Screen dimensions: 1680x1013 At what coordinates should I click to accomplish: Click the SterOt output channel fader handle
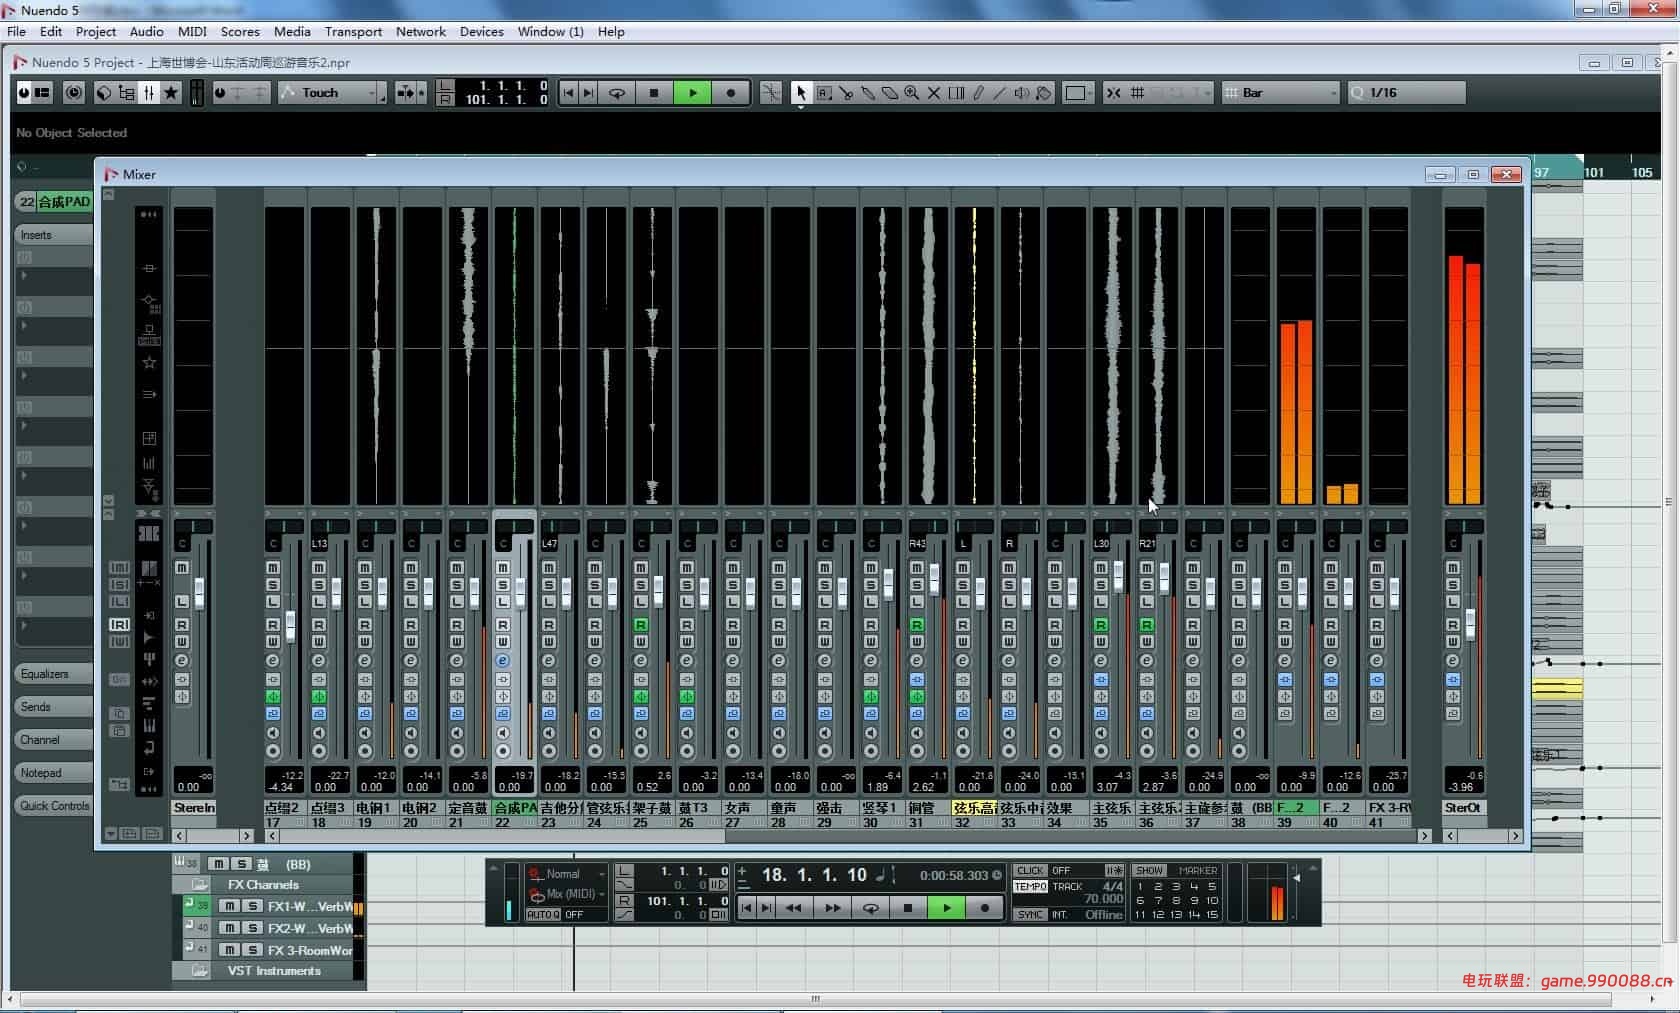click(1470, 624)
